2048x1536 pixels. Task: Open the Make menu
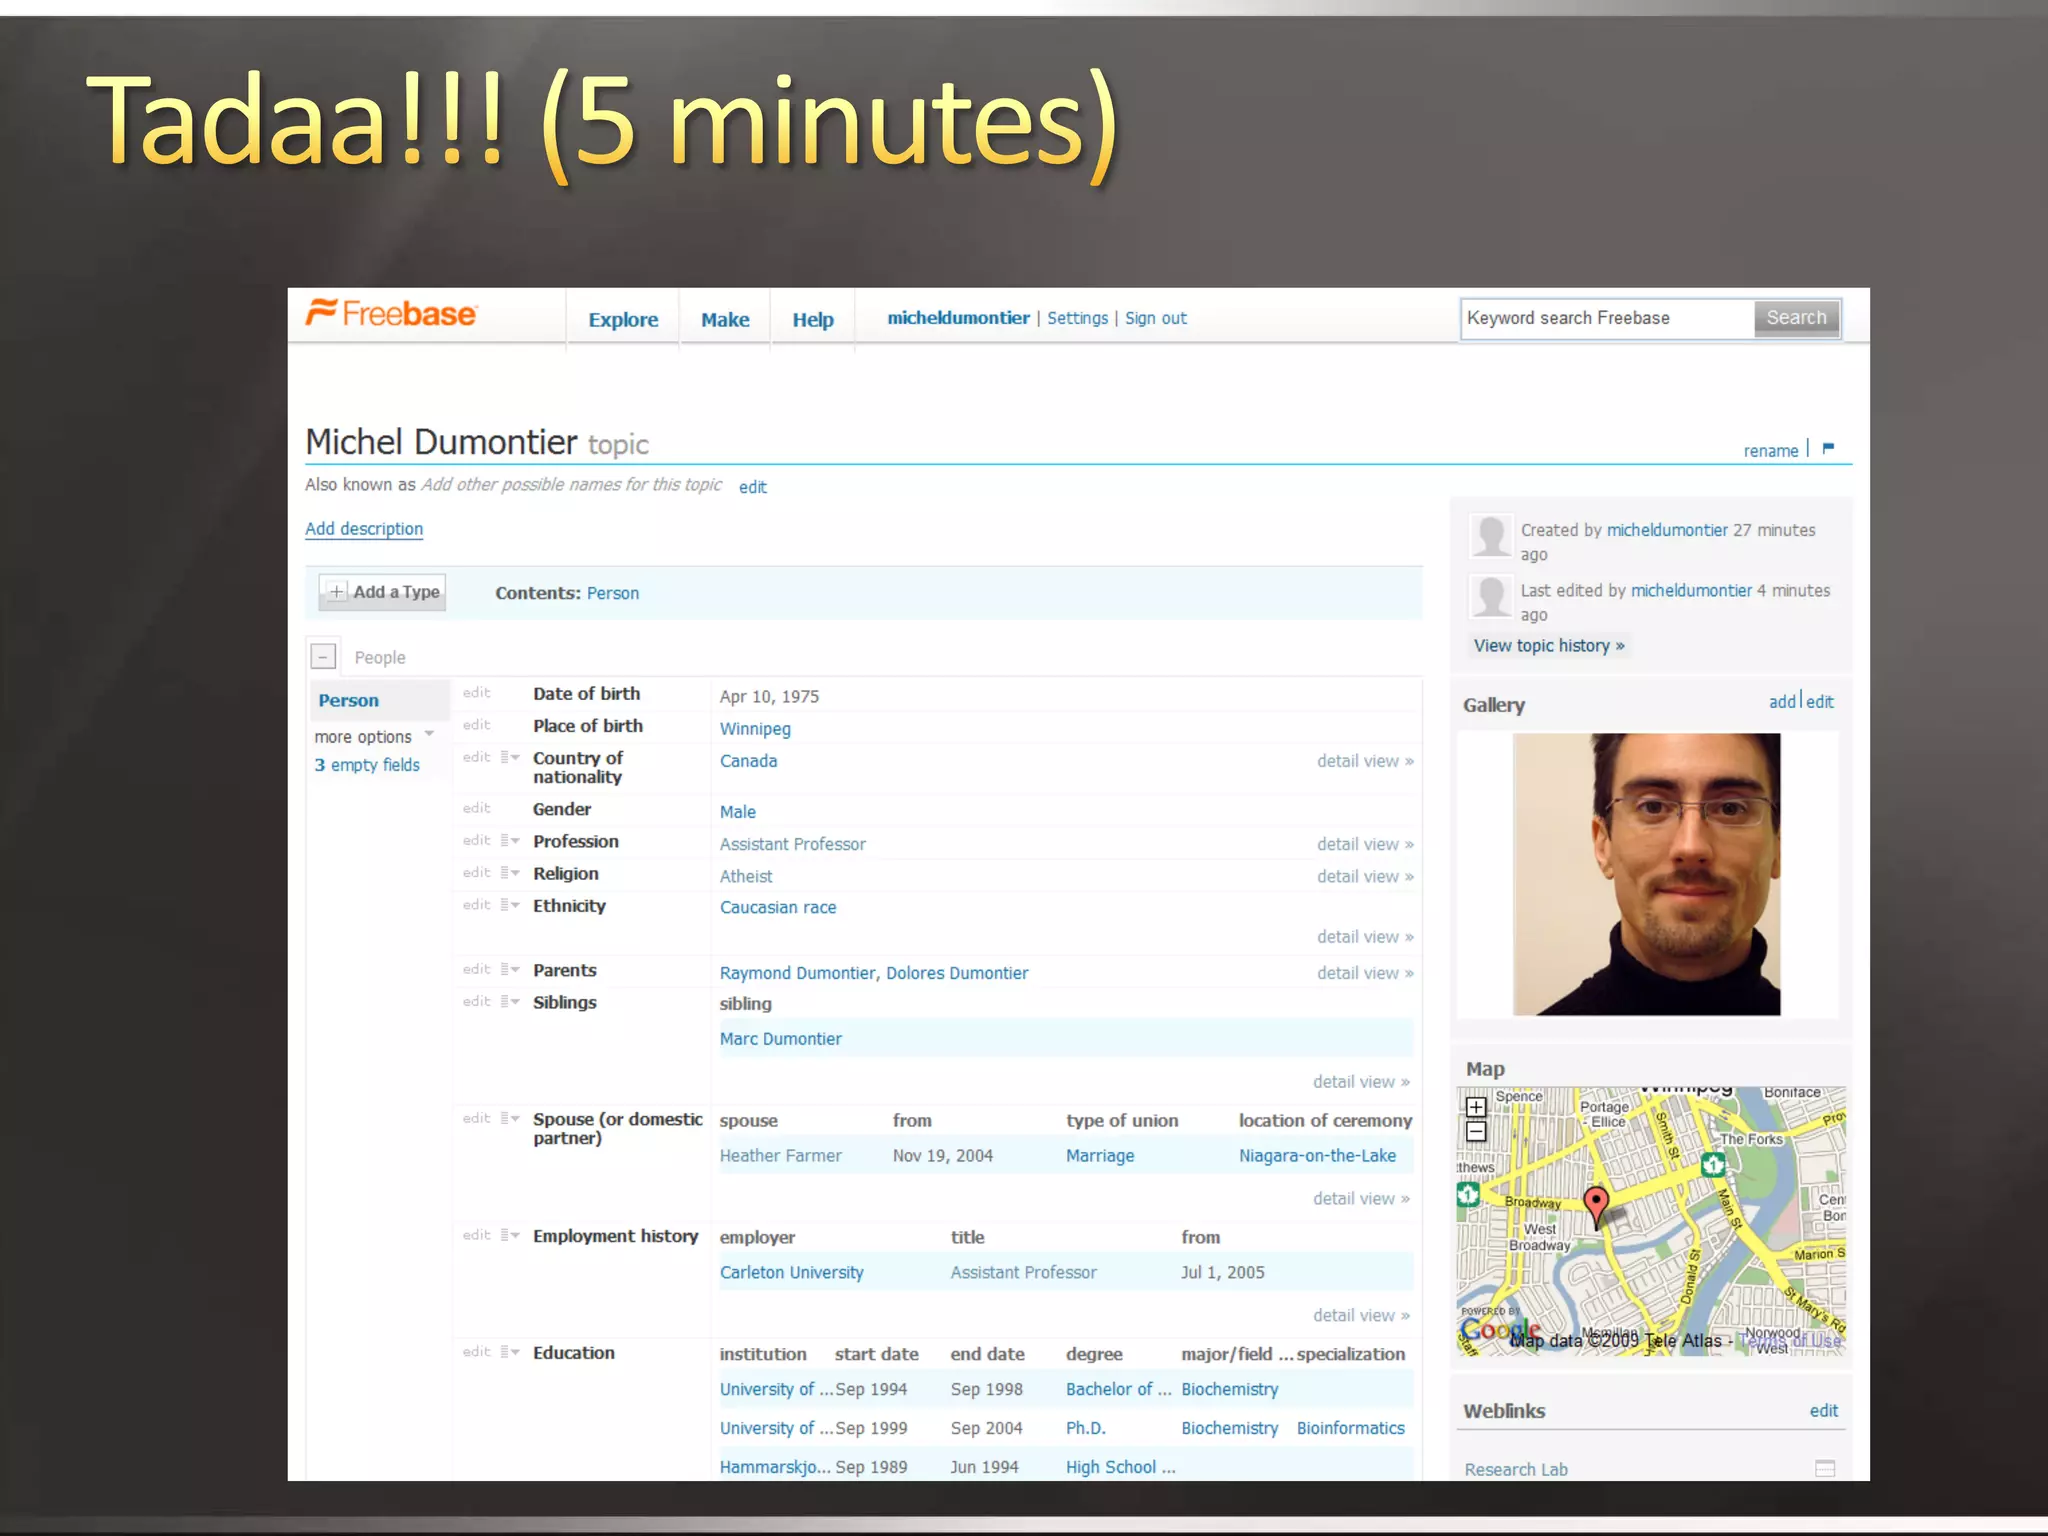click(725, 320)
